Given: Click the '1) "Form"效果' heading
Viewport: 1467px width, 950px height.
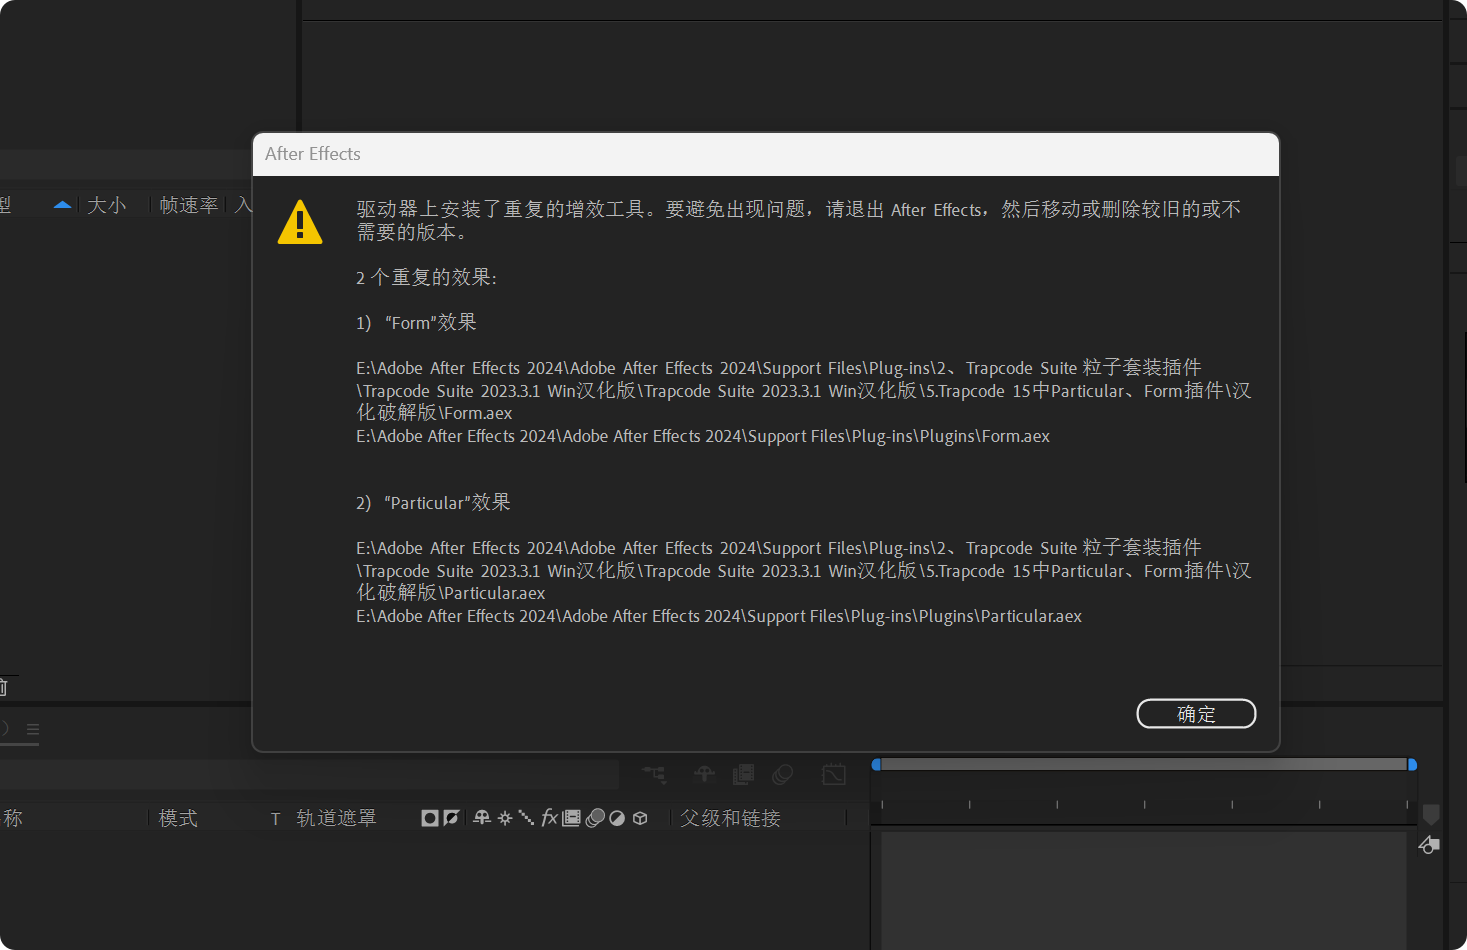Looking at the screenshot, I should (416, 322).
